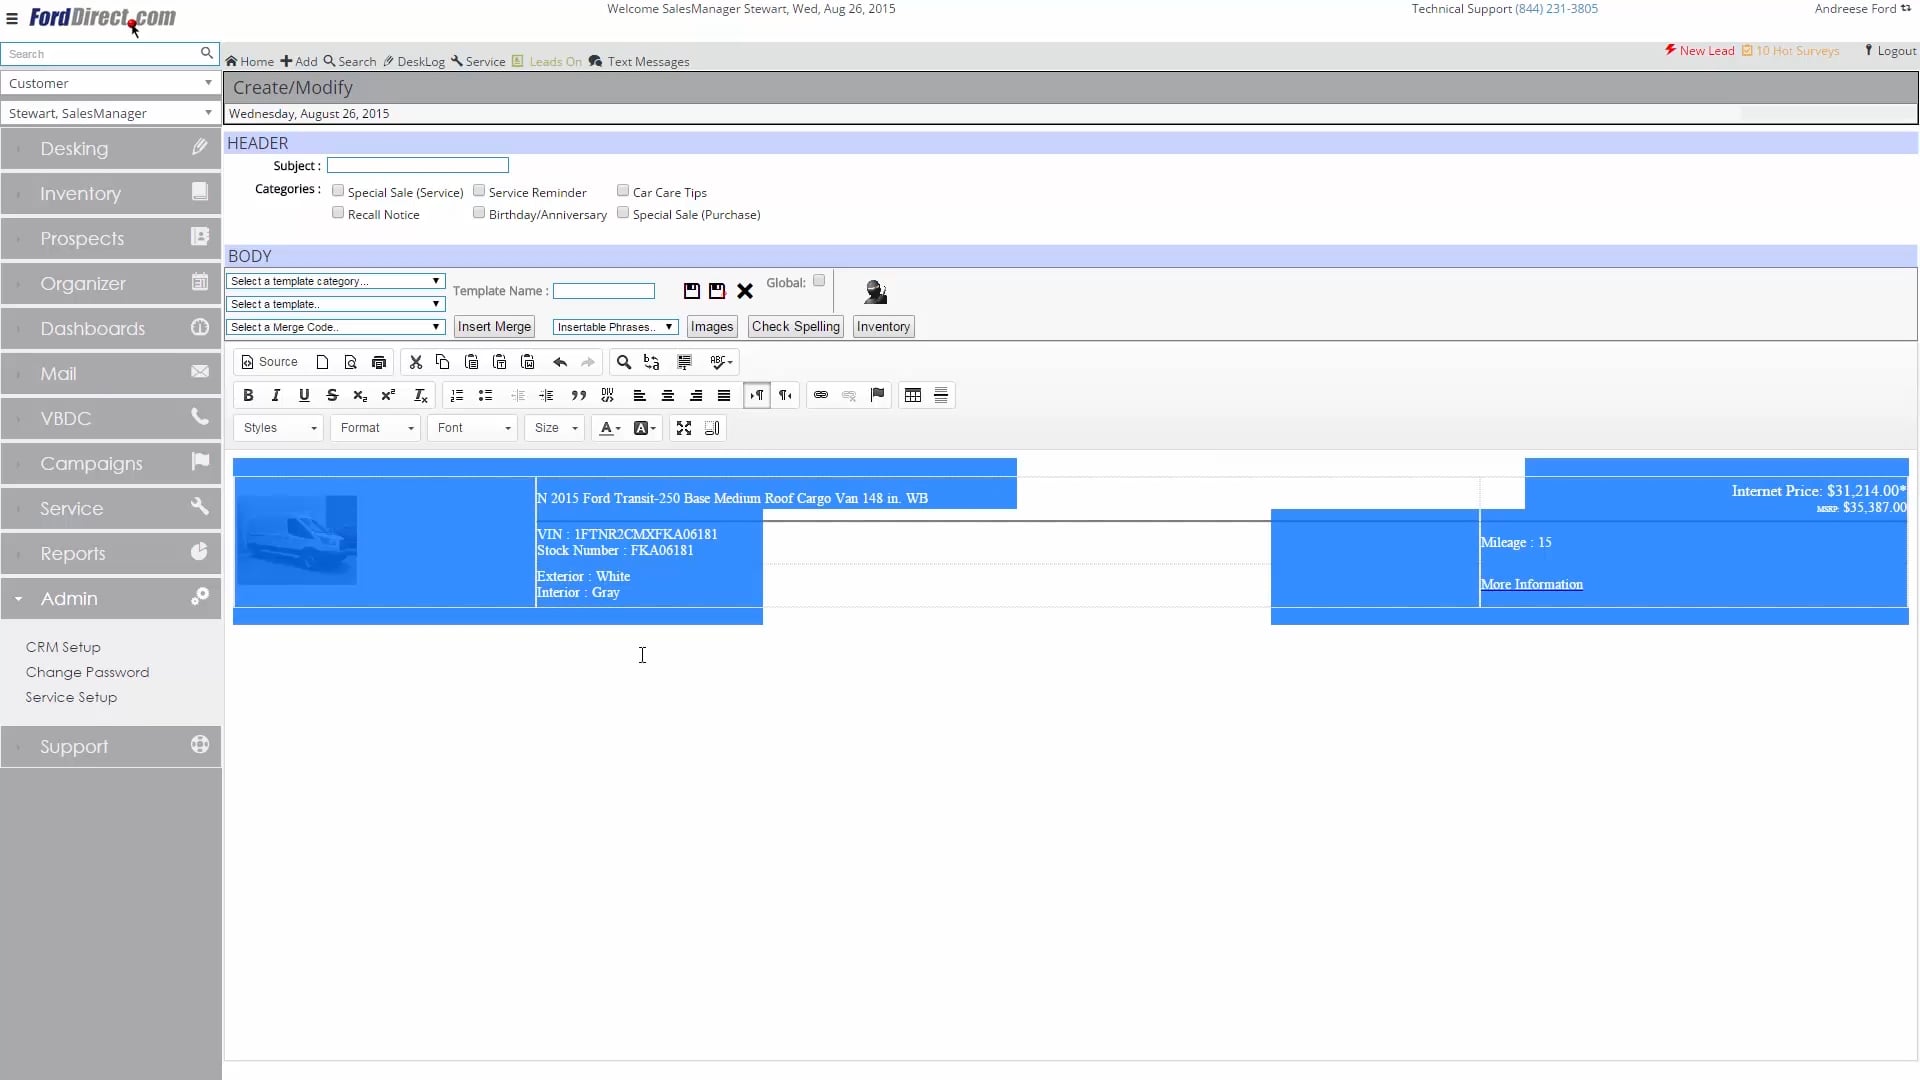Open the 'Select a Merge Code' dropdown
The height and width of the screenshot is (1080, 1920).
click(335, 327)
